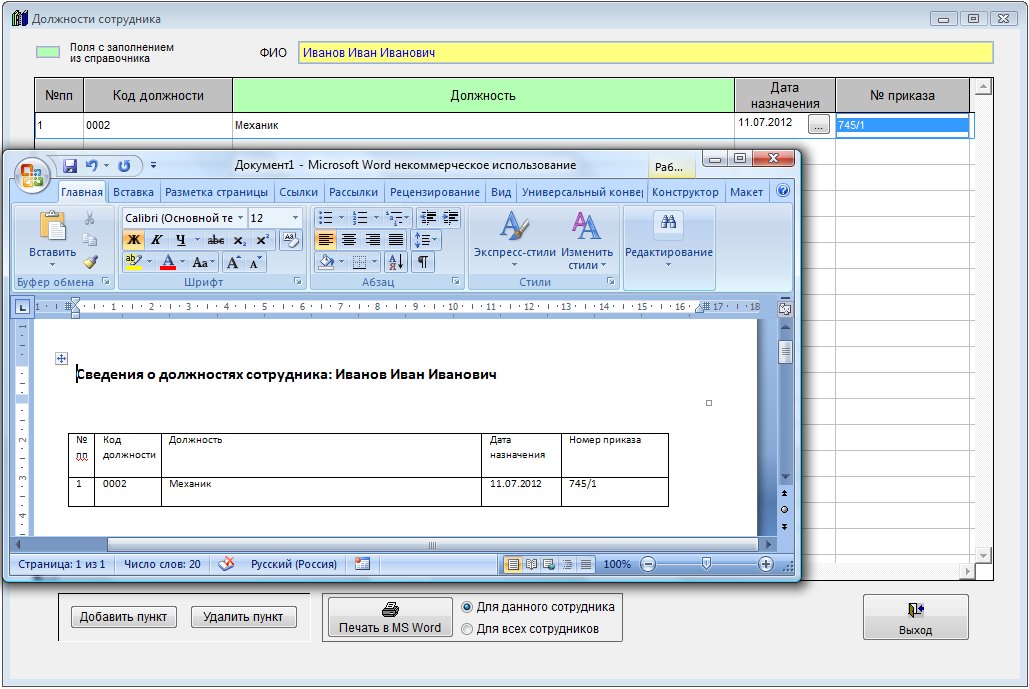
Task: Center-align the paragraph text
Action: point(349,240)
